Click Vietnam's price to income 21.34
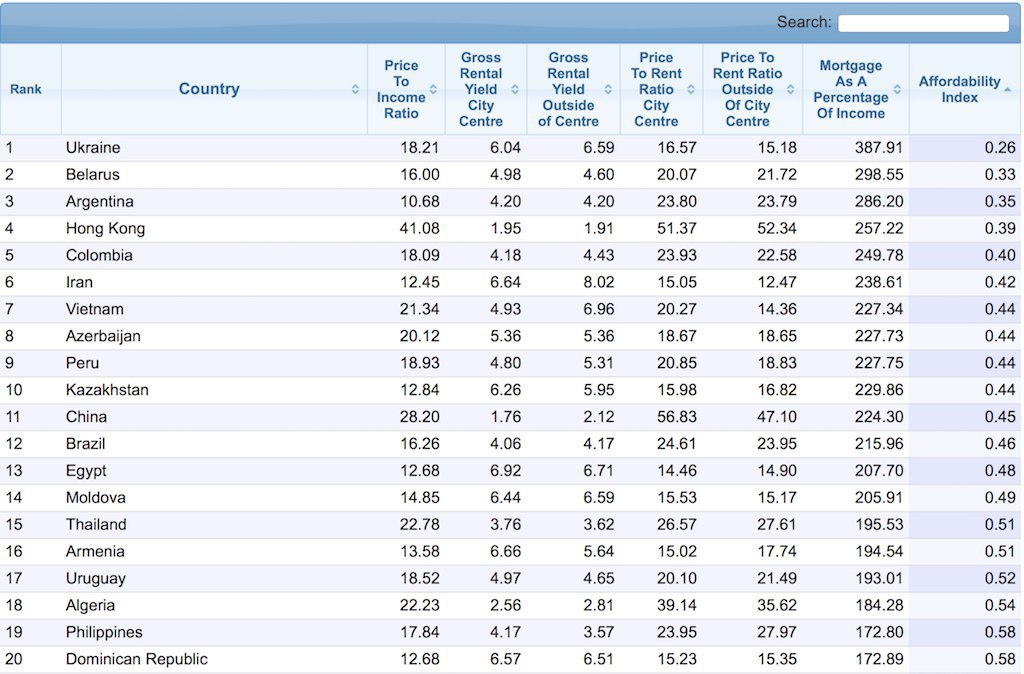Image resolution: width=1024 pixels, height=674 pixels. click(x=419, y=309)
